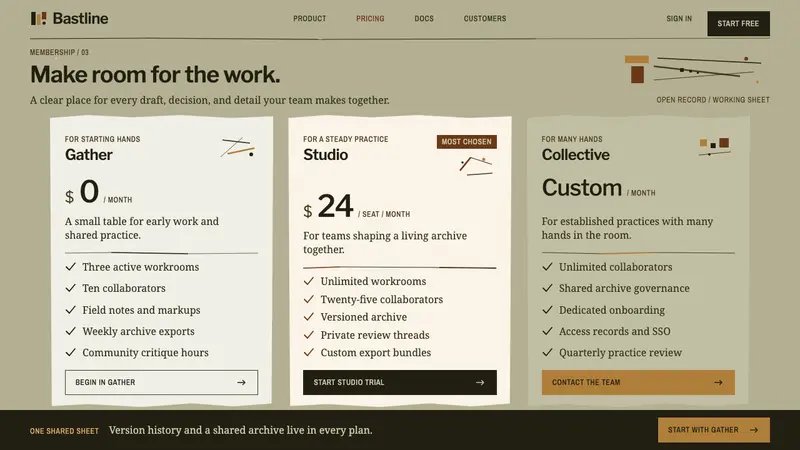Image resolution: width=800 pixels, height=450 pixels.
Task: Click the checkmark beside Community critique hours
Action: tap(70, 353)
